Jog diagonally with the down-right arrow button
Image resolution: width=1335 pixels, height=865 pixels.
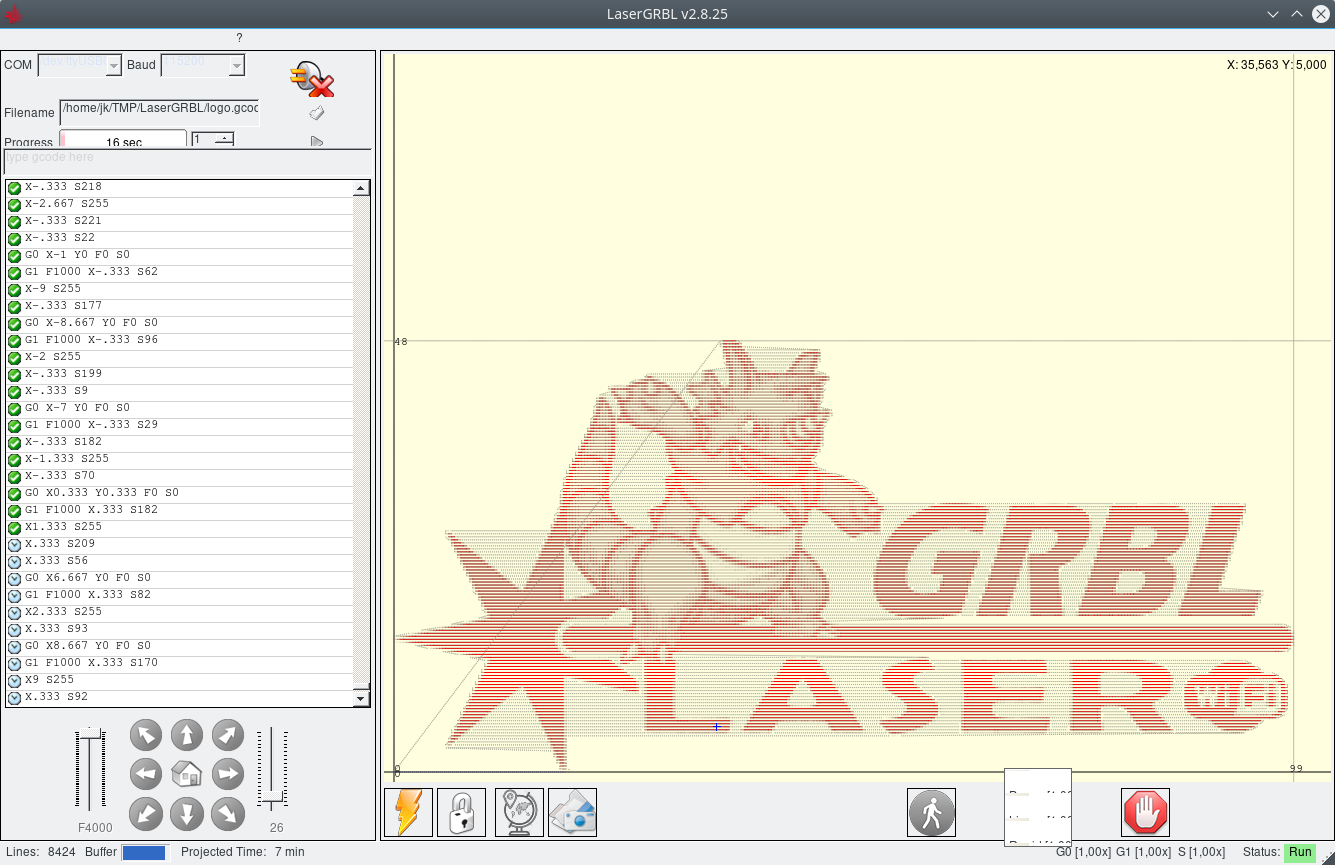[x=228, y=814]
